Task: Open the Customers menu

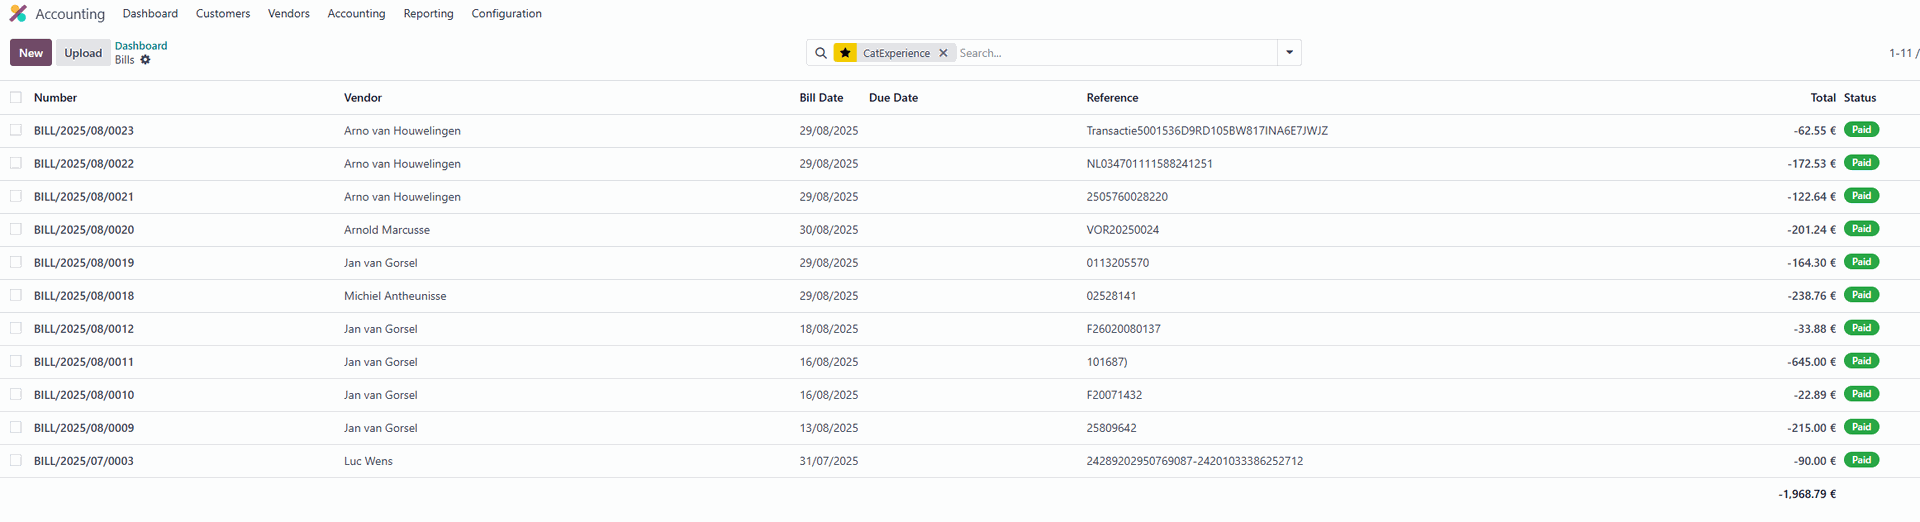Action: (x=223, y=14)
